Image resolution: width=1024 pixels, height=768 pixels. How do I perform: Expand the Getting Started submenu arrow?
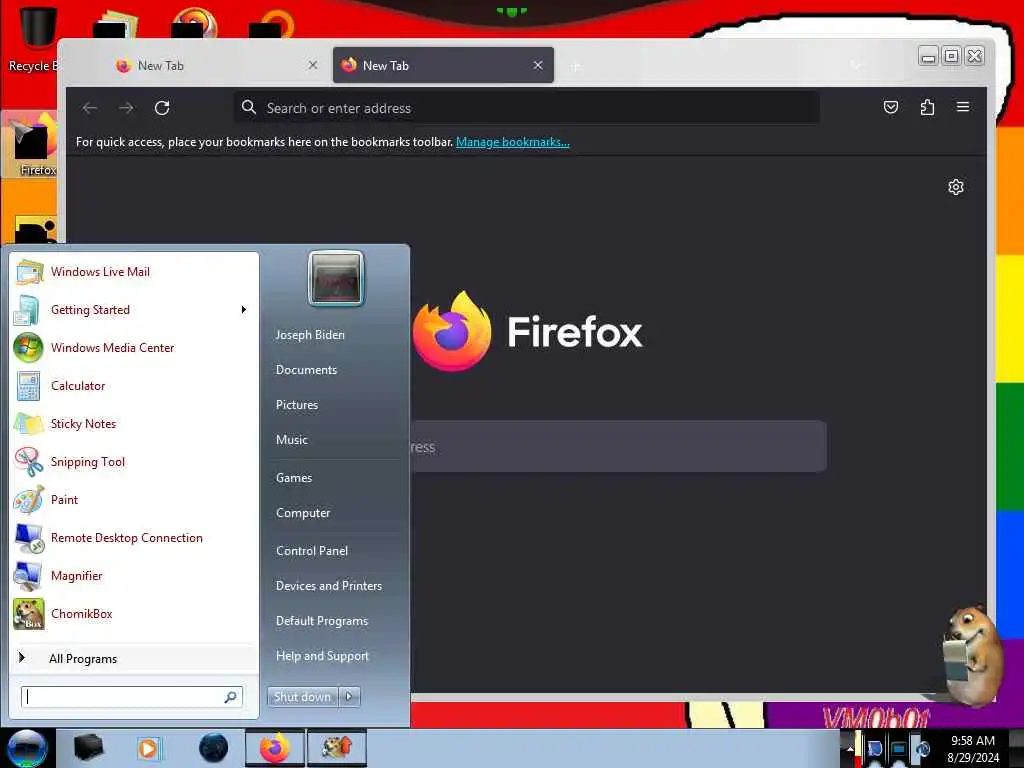(244, 310)
